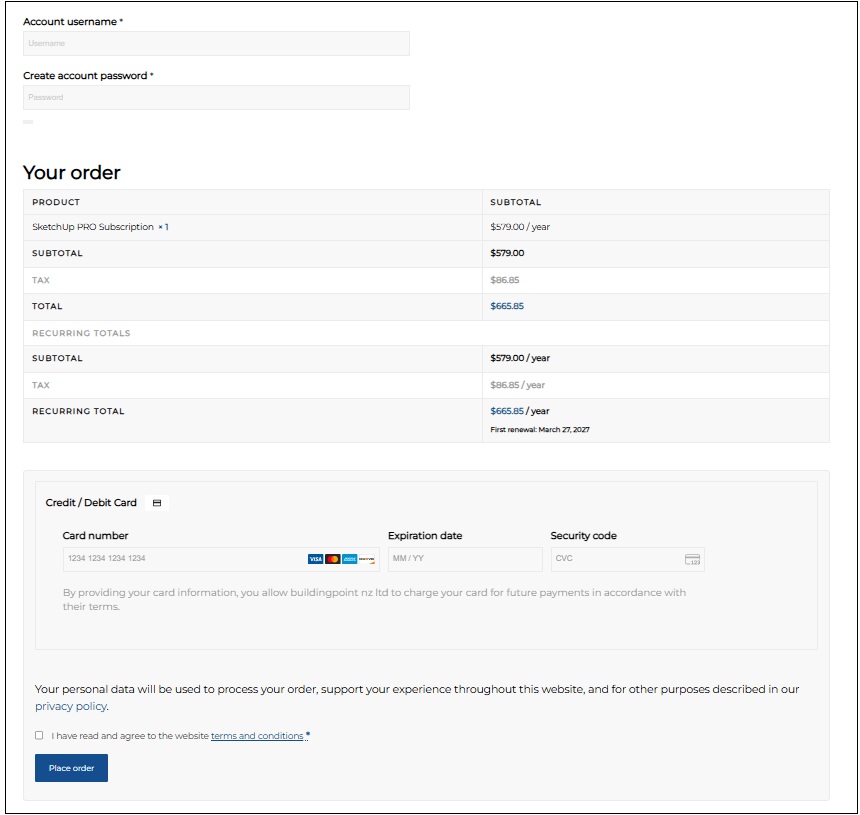The height and width of the screenshot is (815, 860).
Task: Click the × 1 product quantity
Action: [163, 227]
